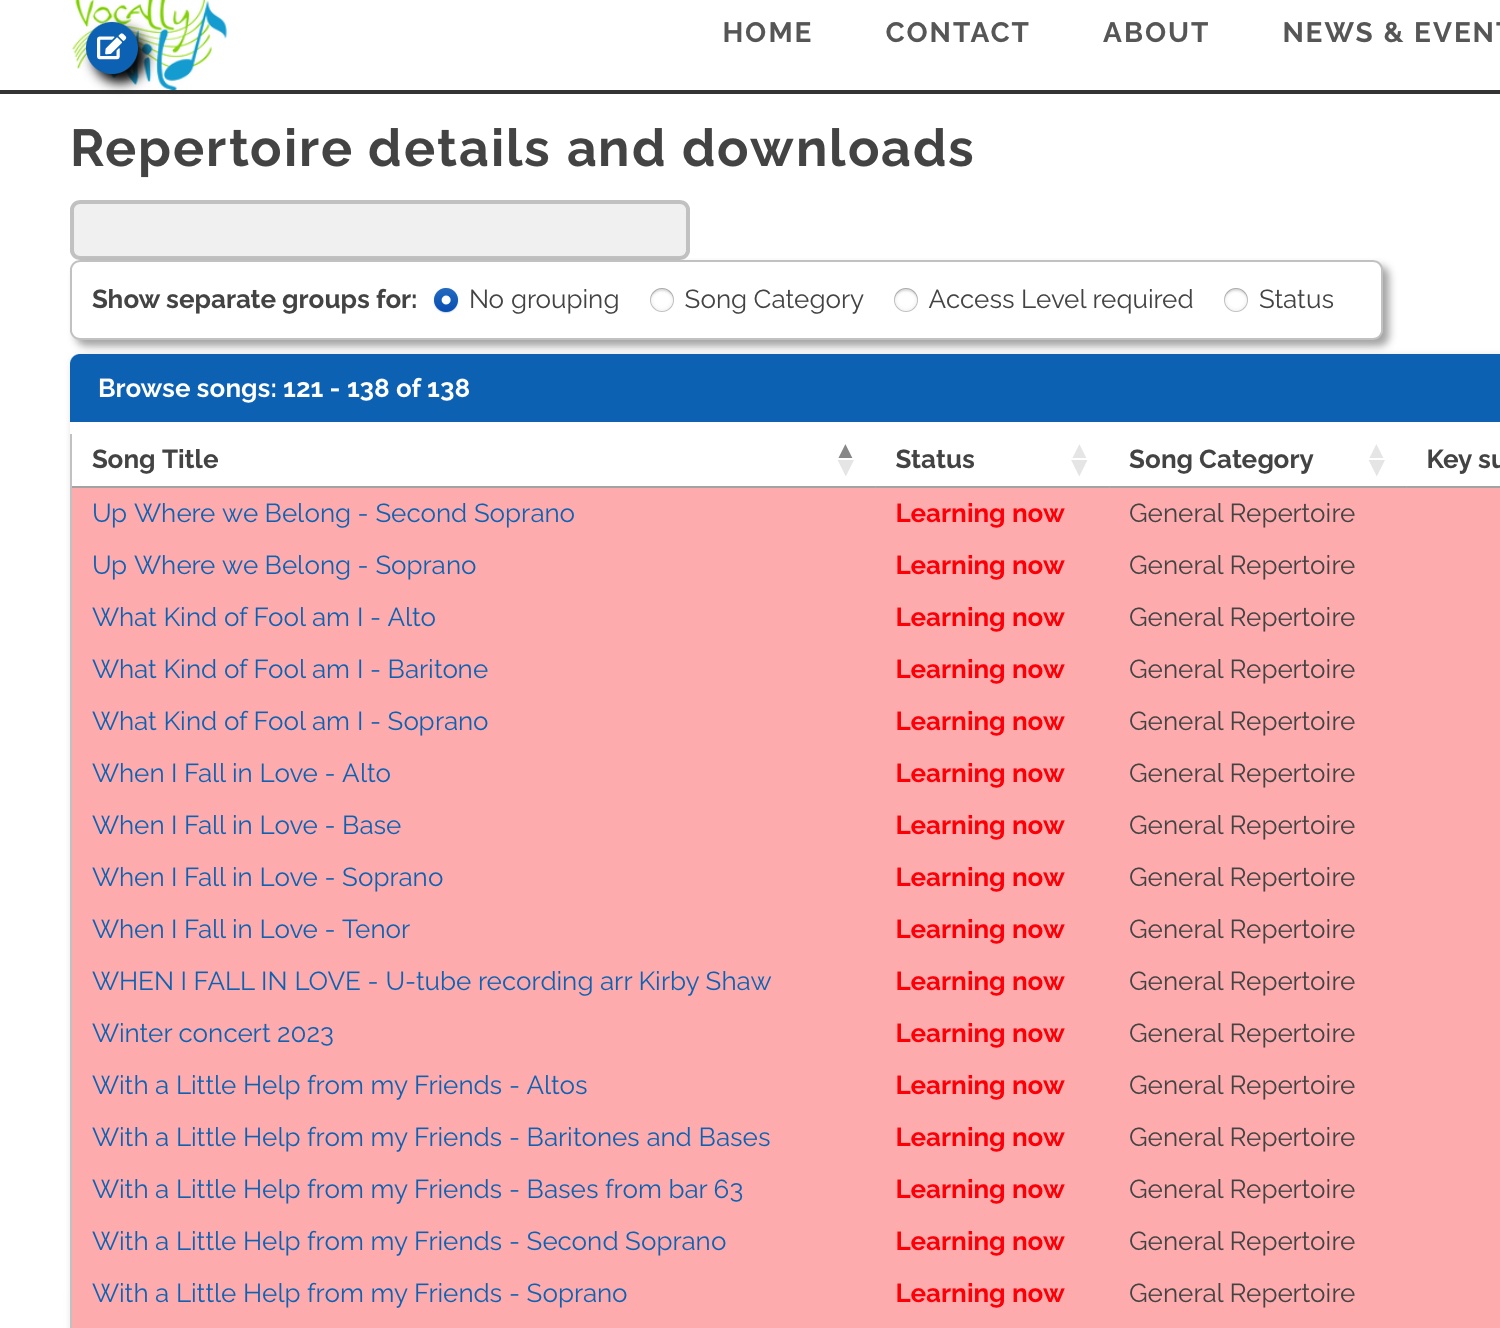Select No grouping radio button
This screenshot has width=1500, height=1328.
click(446, 300)
